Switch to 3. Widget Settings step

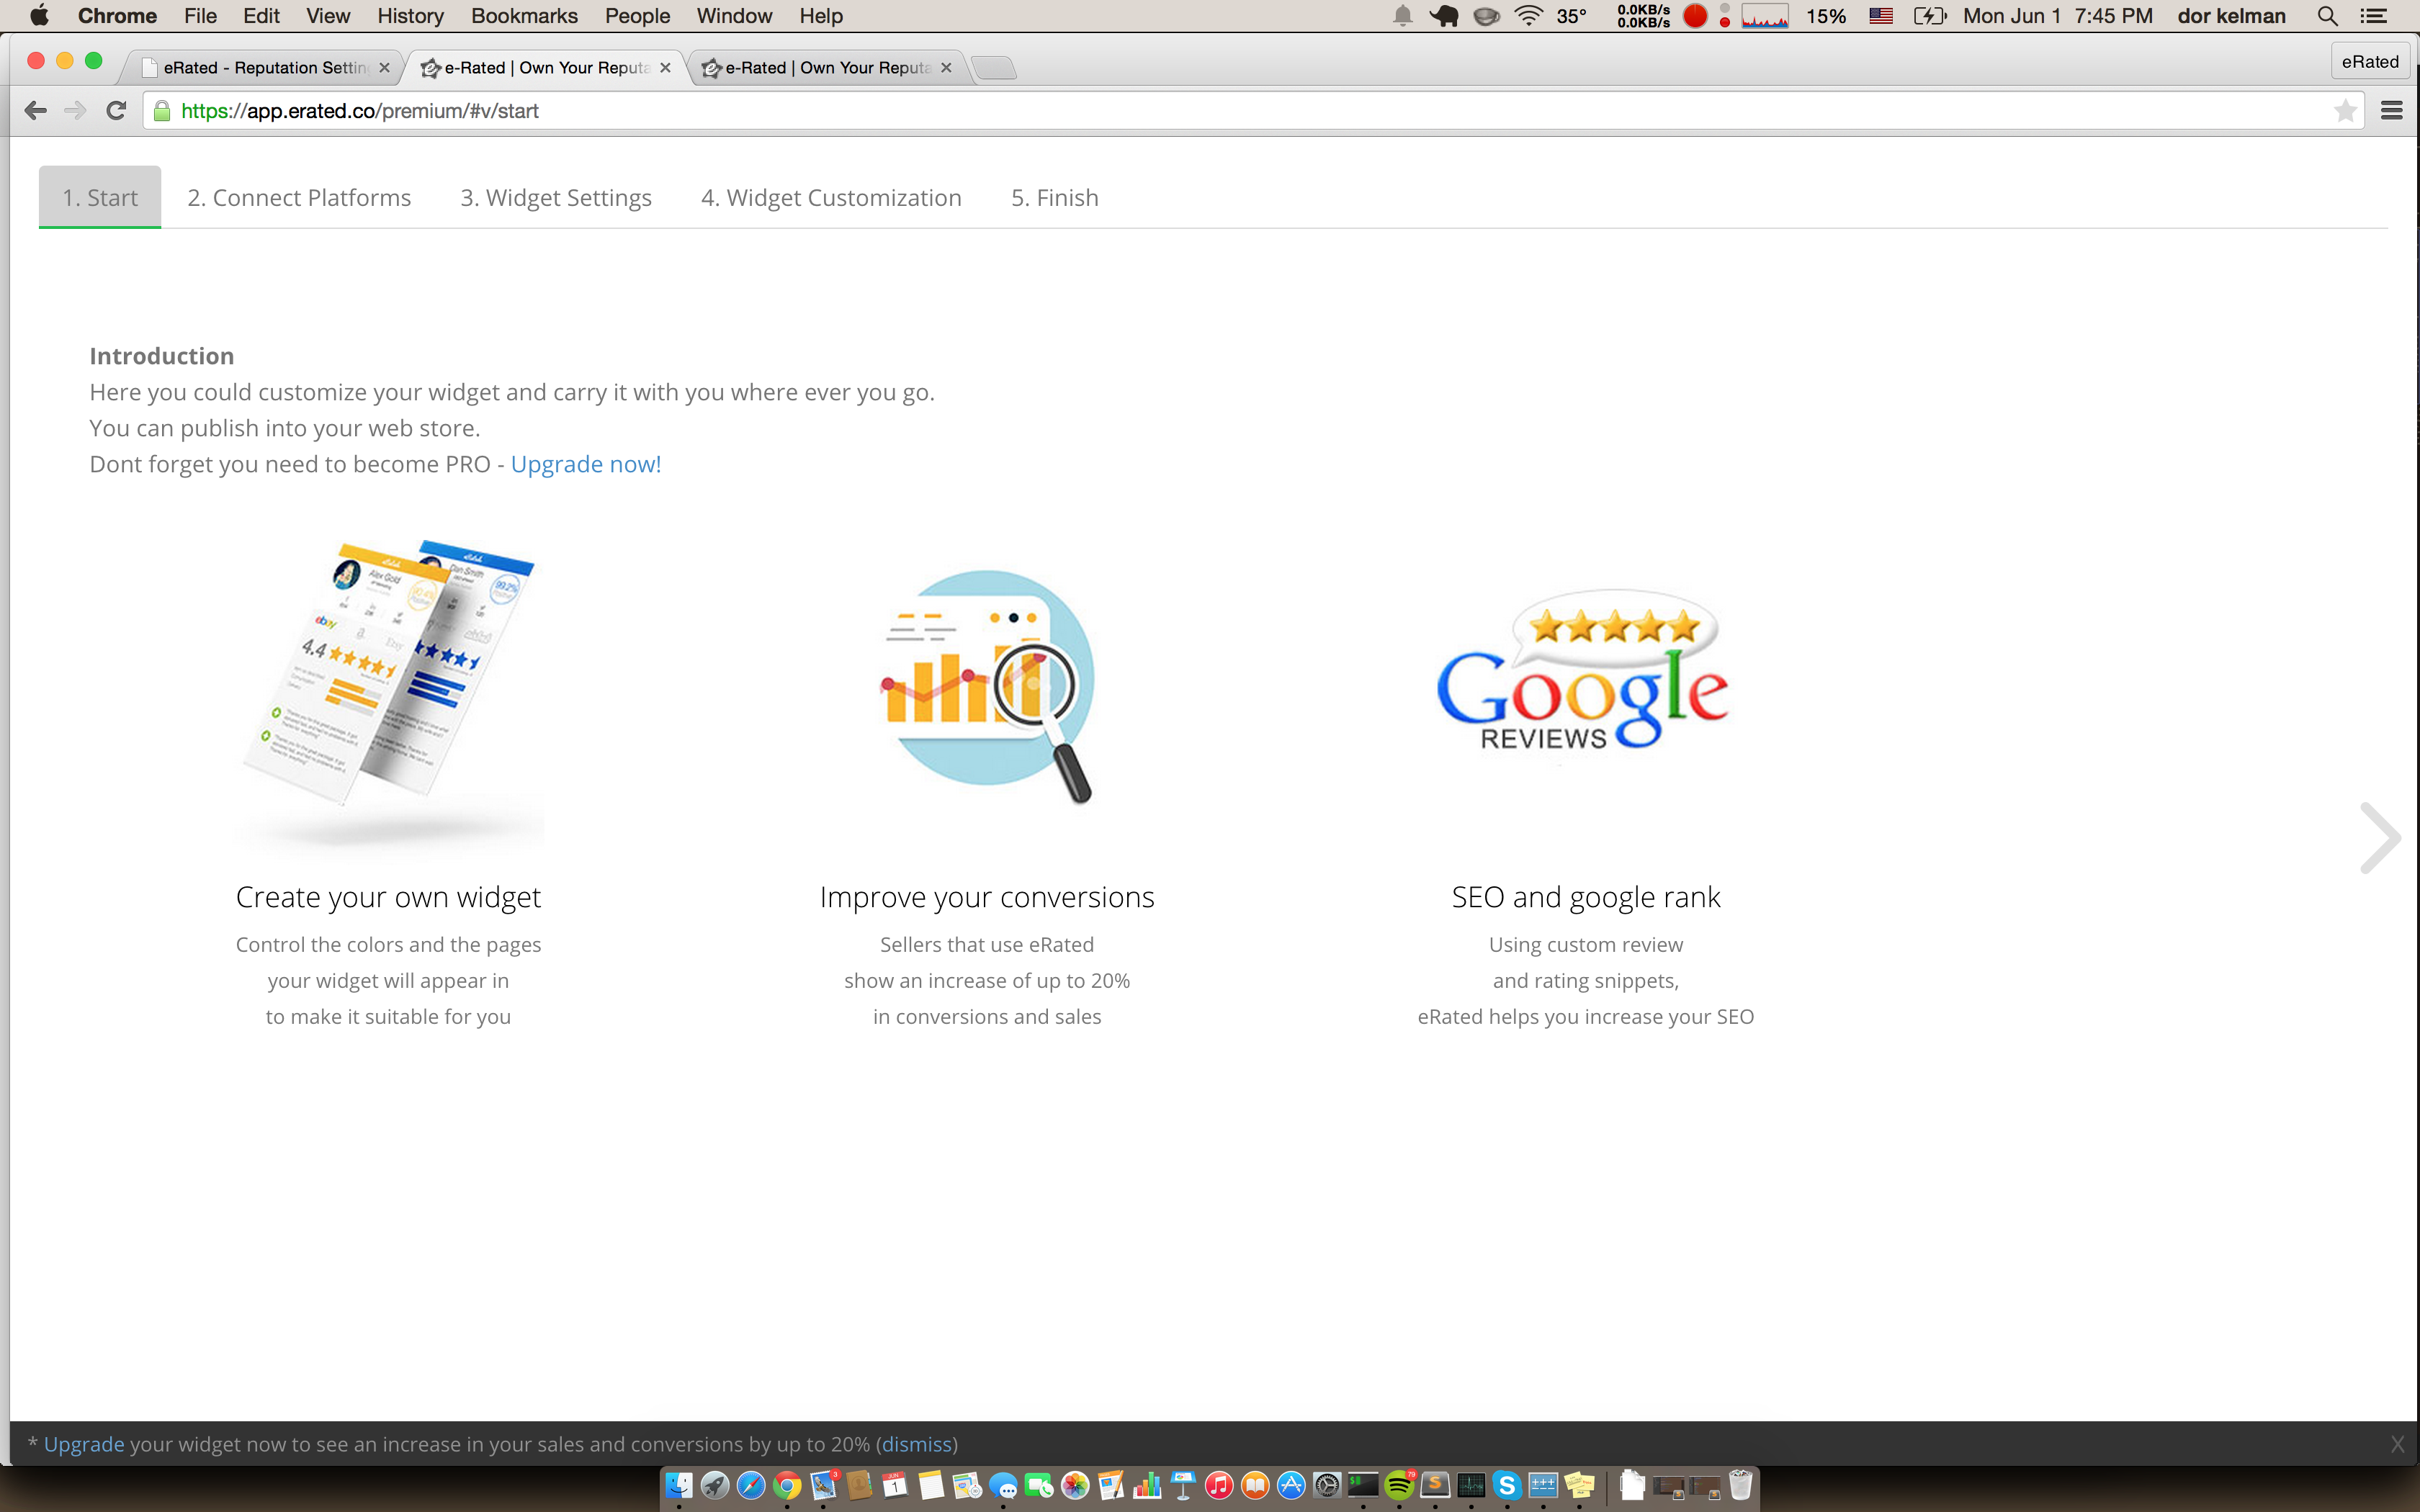(556, 197)
